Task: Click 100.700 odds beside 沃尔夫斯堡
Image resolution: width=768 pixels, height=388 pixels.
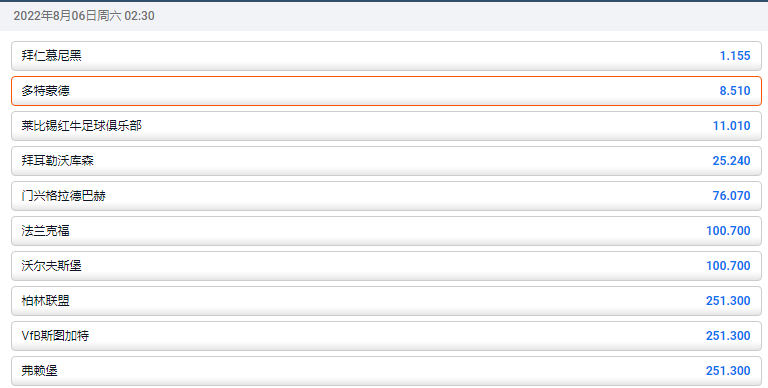Action: (x=728, y=266)
